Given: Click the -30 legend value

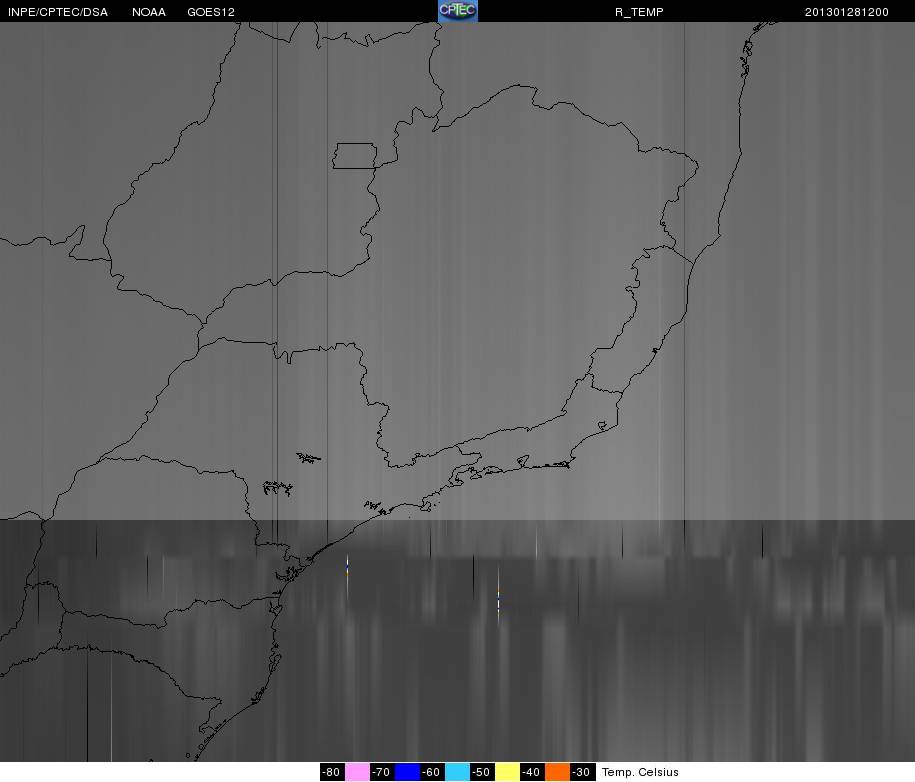Looking at the screenshot, I should (x=582, y=772).
